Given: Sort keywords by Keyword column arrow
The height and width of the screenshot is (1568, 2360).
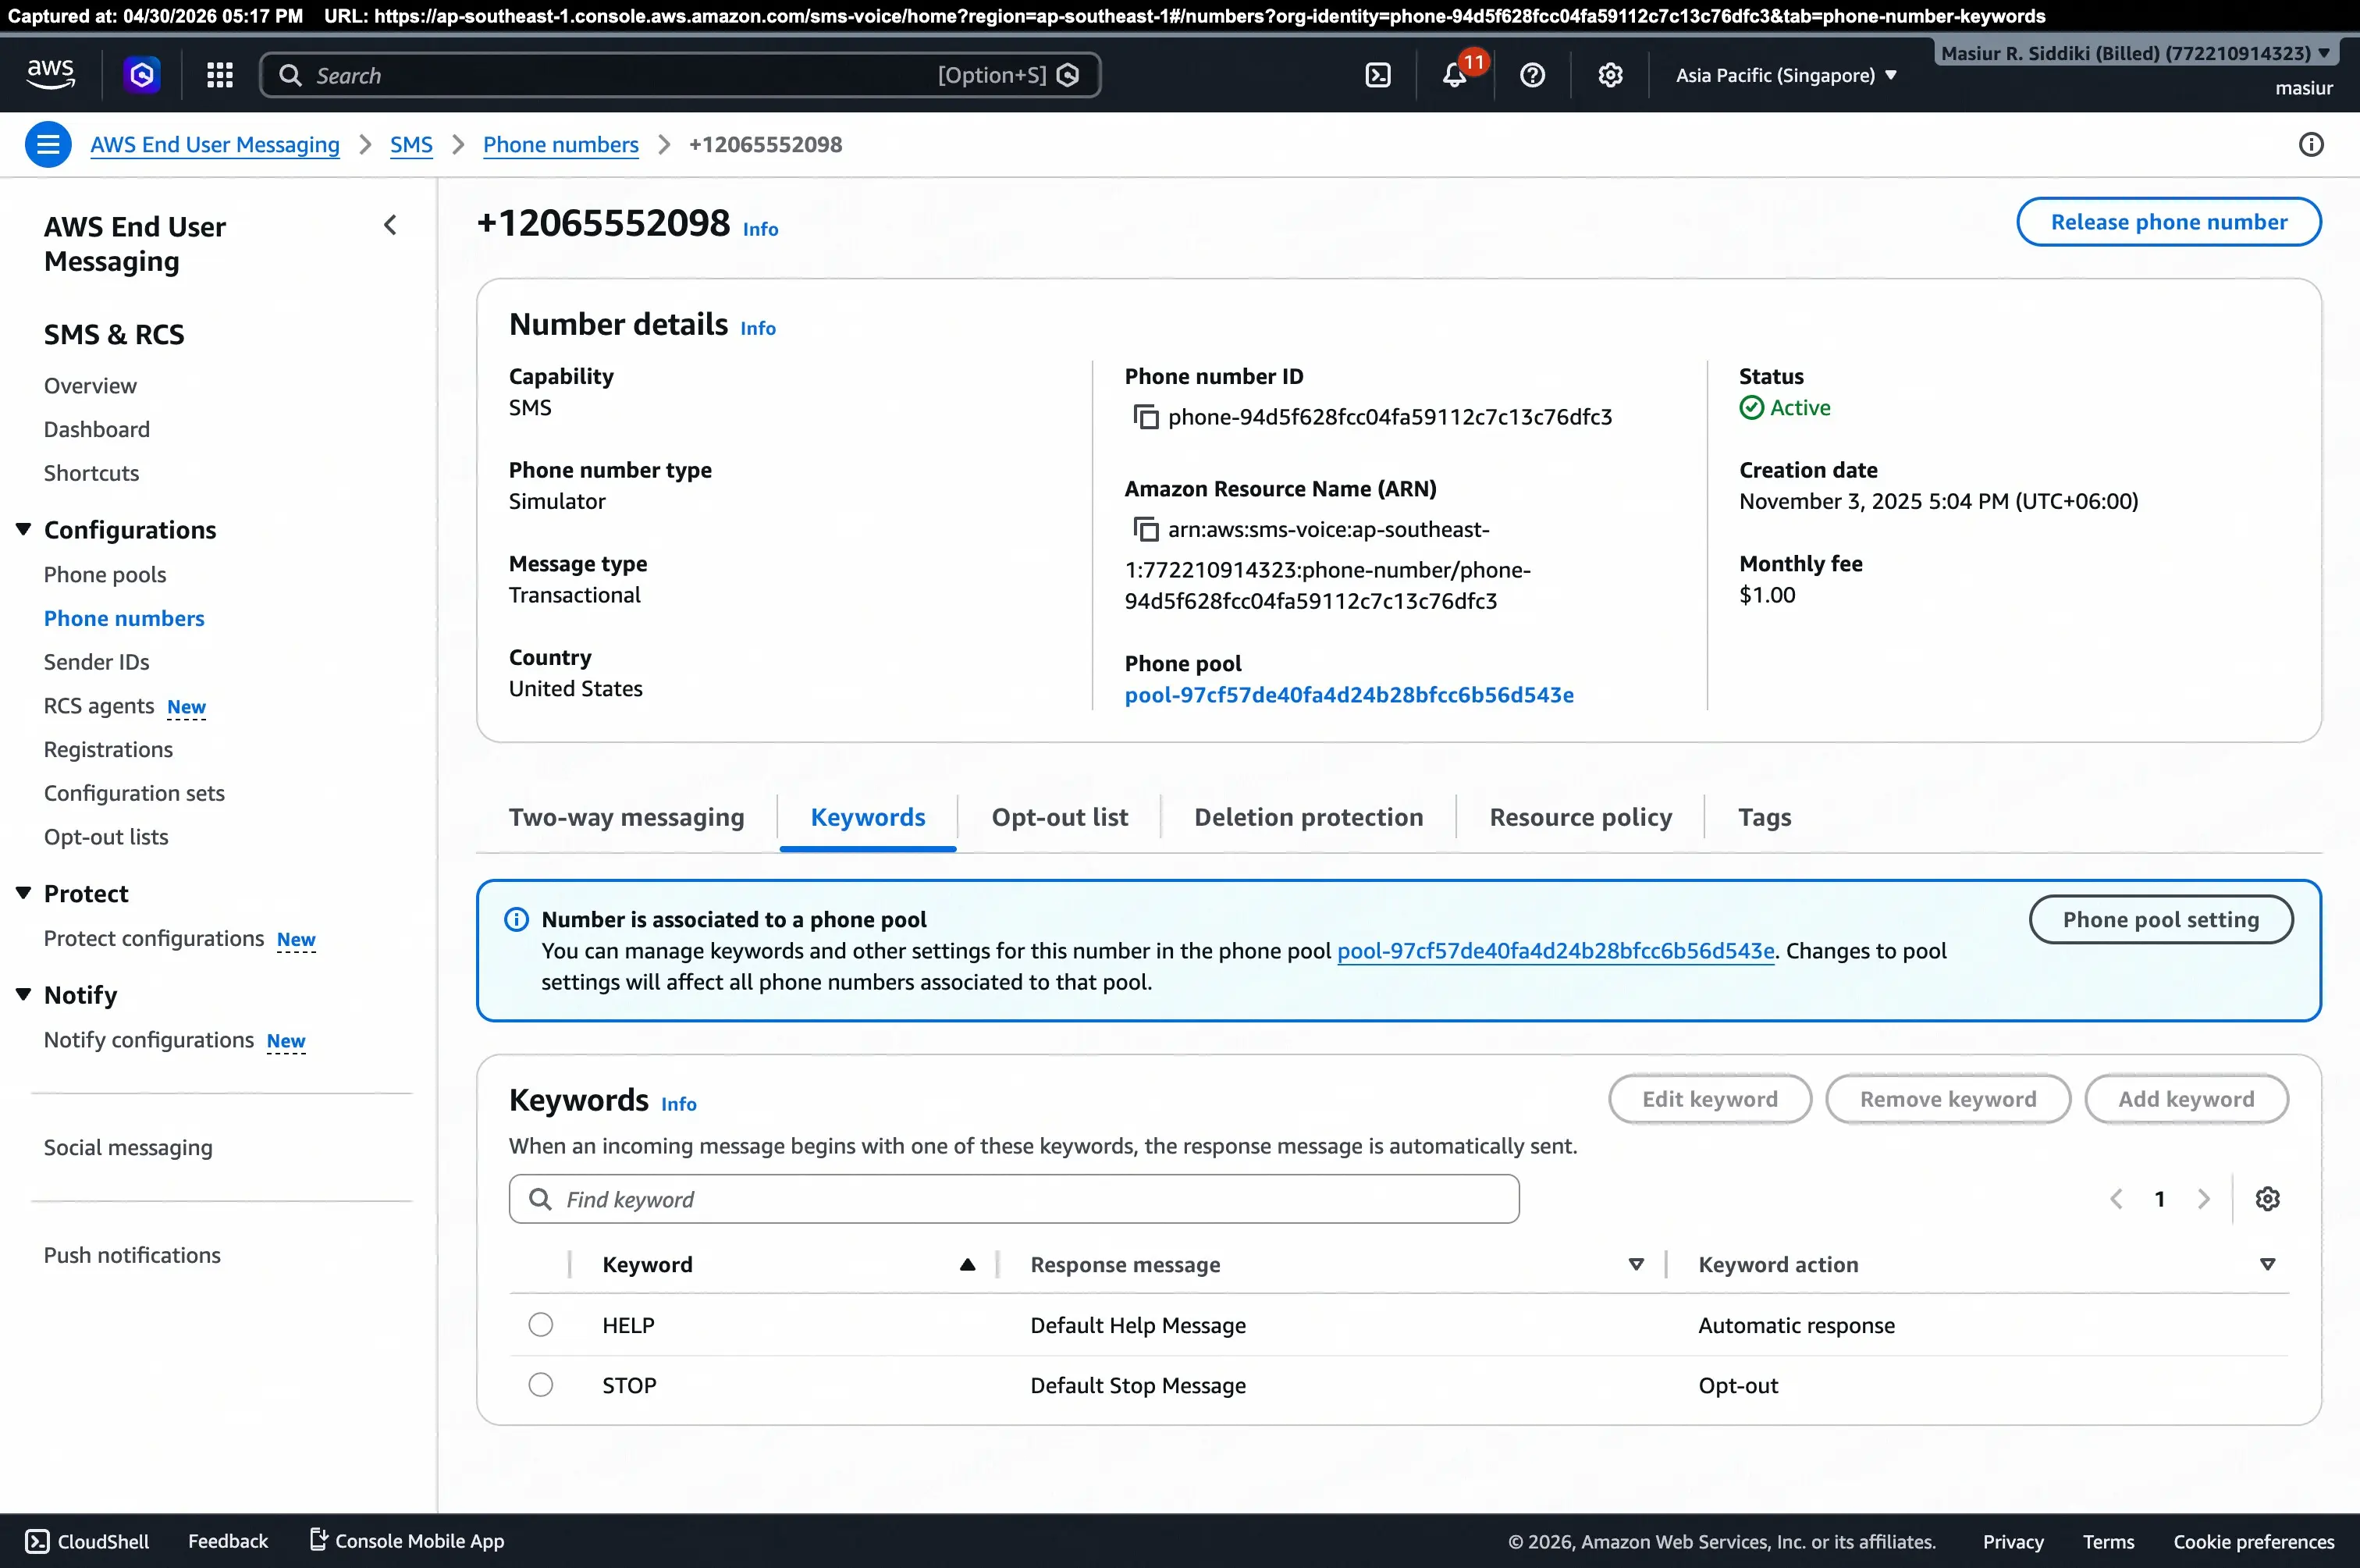Looking at the screenshot, I should (967, 1265).
